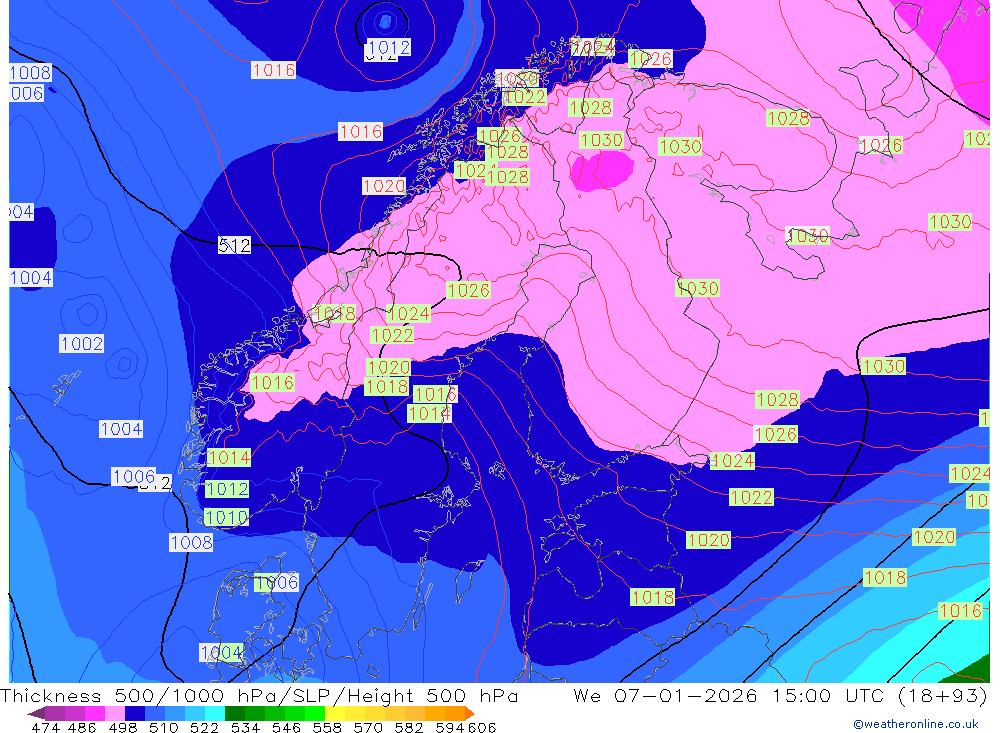The width and height of the screenshot is (1000, 733).
Task: Click the 1010 pressure label
Action: pyautogui.click(x=226, y=517)
